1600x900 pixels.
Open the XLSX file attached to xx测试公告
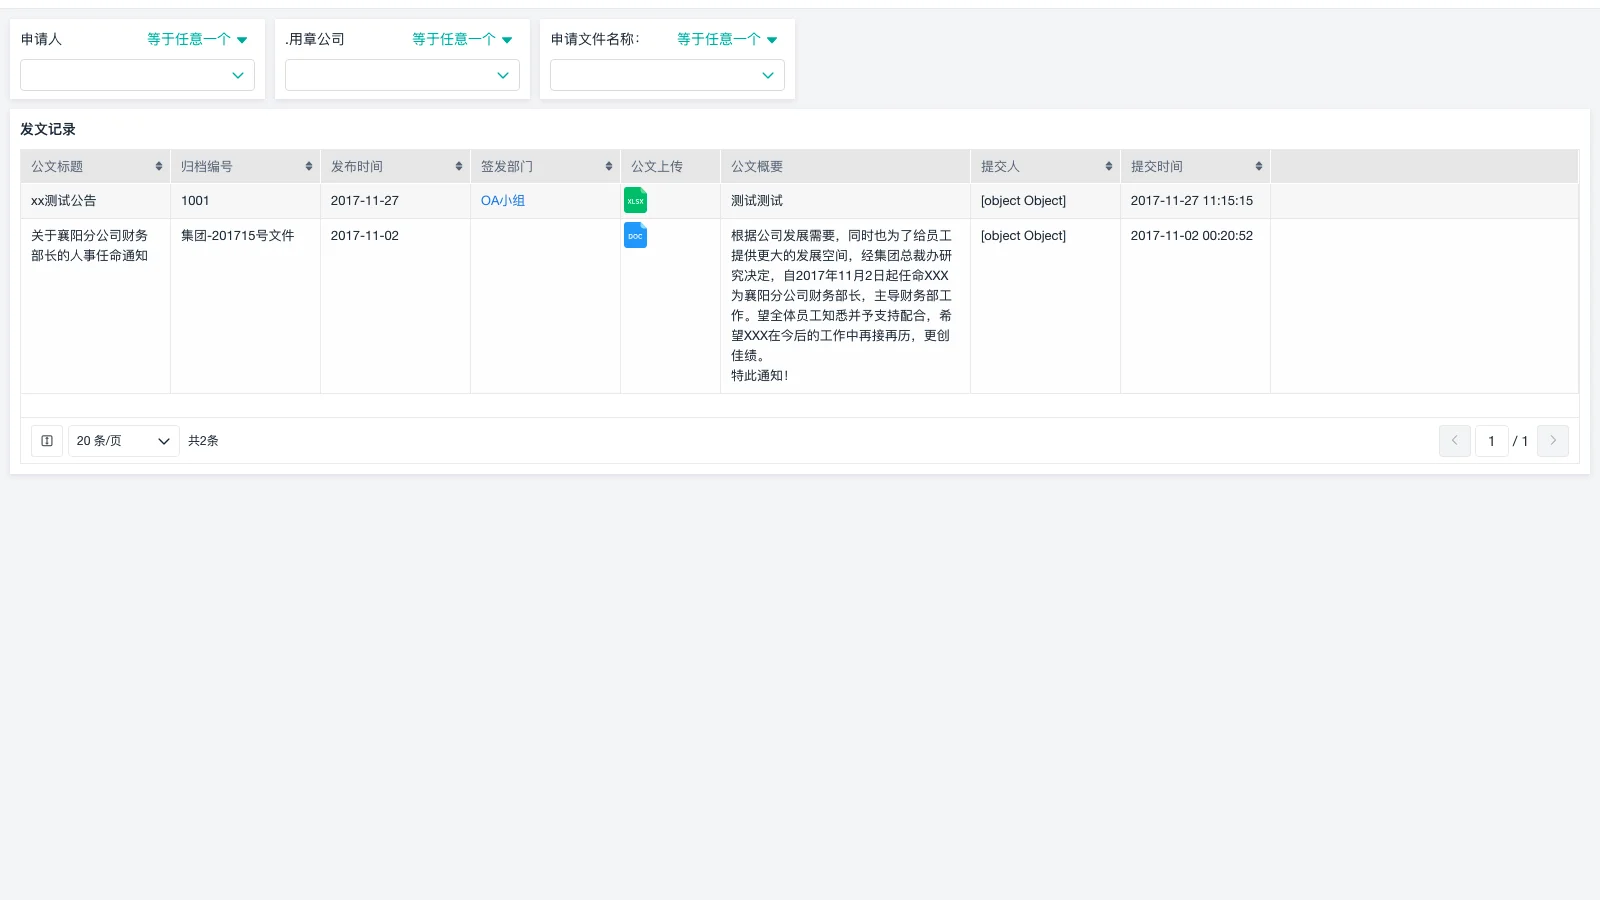coord(635,200)
